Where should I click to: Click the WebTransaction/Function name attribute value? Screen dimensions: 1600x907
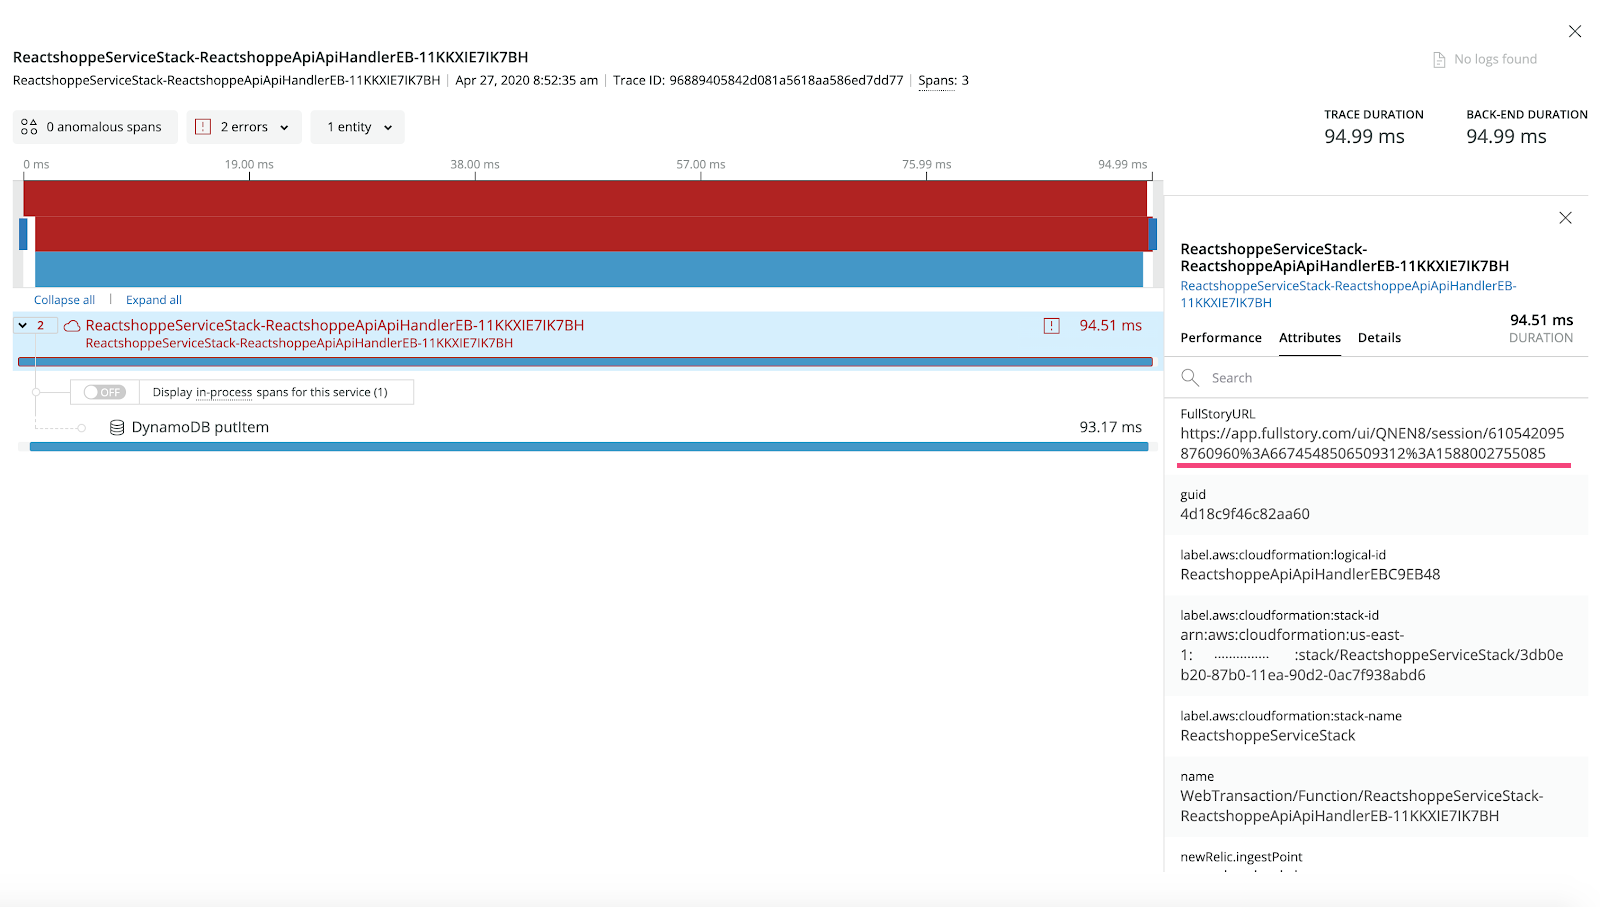click(1362, 806)
